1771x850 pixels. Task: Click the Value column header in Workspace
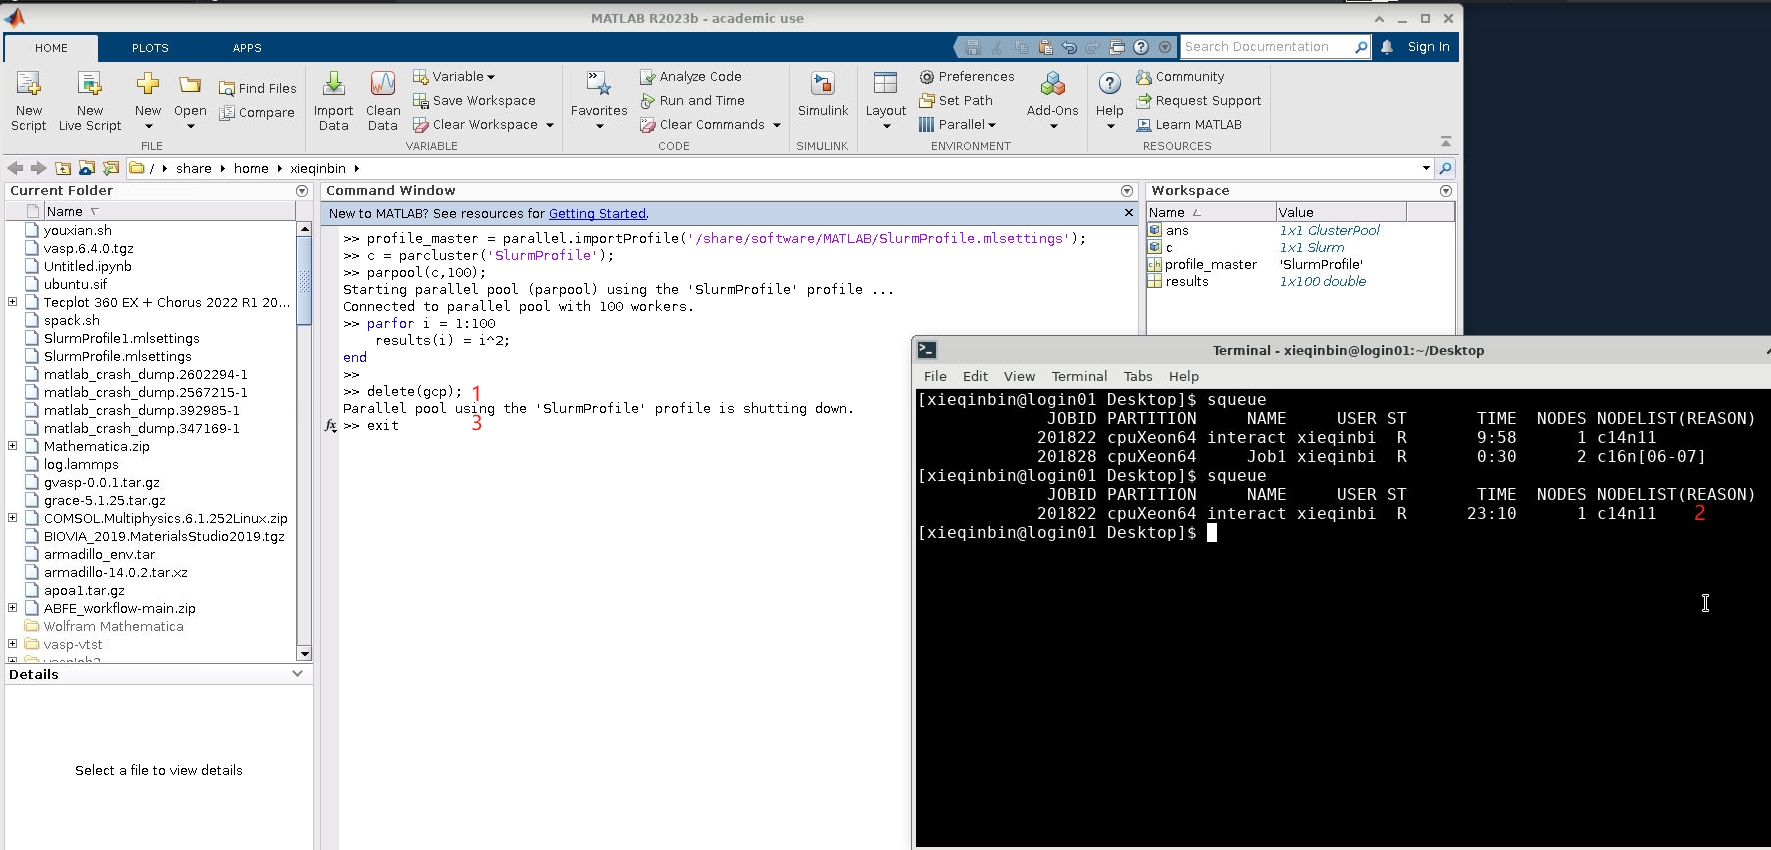click(x=1340, y=212)
